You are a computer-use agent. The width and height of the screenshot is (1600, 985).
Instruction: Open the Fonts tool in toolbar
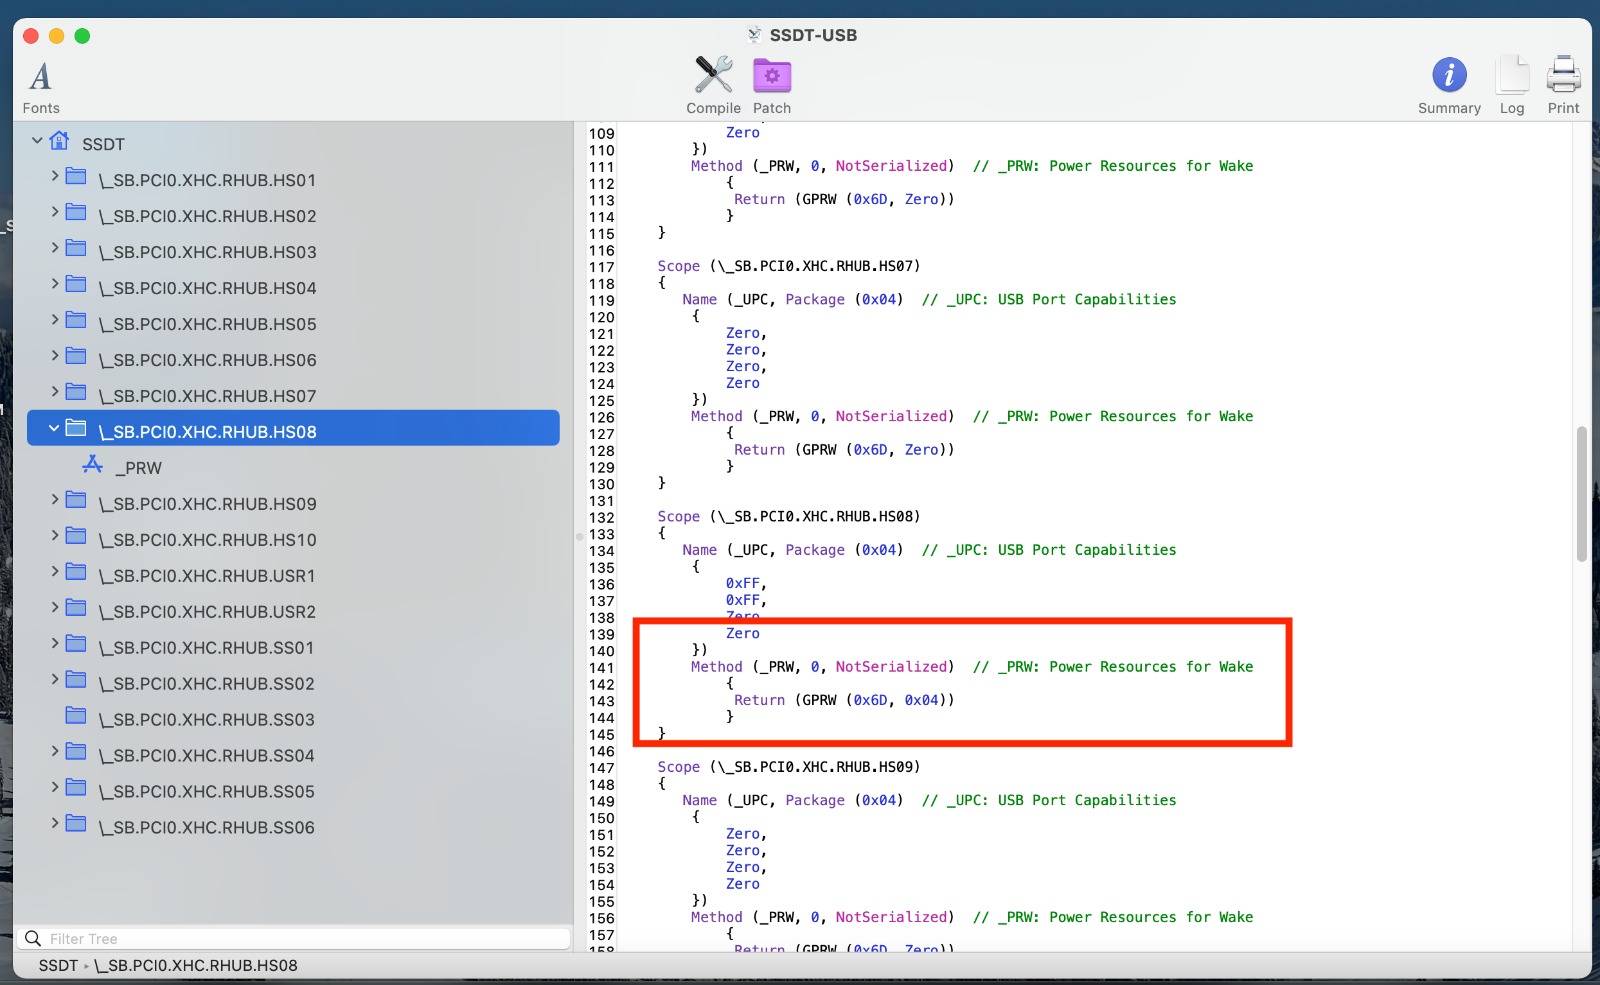[x=40, y=86]
